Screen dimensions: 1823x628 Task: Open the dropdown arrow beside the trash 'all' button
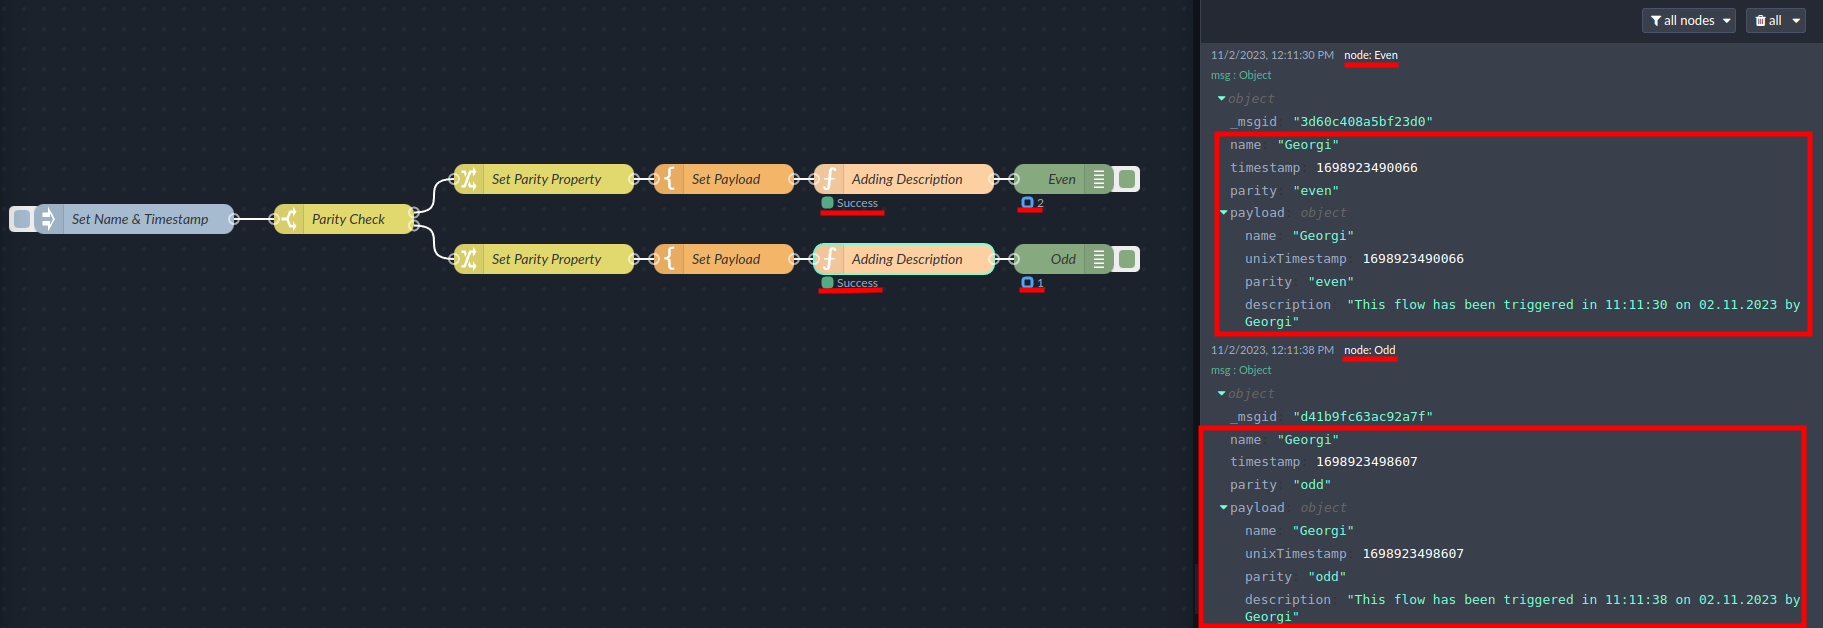1796,20
